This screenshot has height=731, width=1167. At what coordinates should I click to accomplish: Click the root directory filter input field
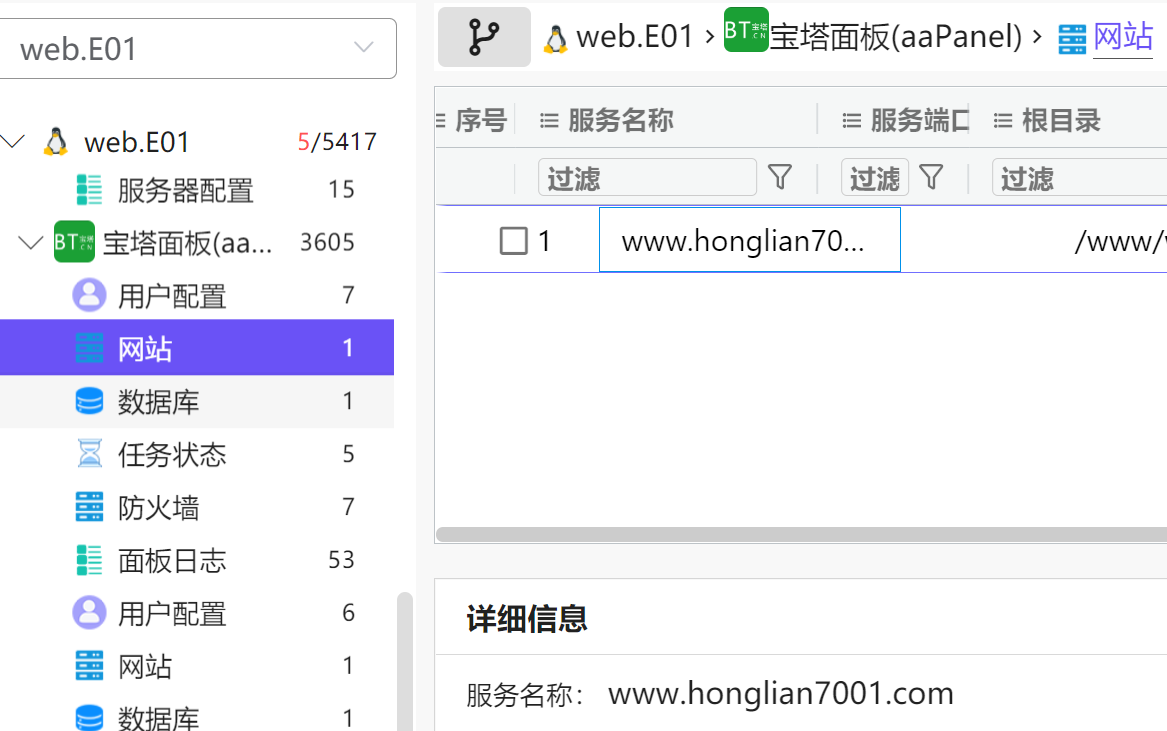point(1080,178)
